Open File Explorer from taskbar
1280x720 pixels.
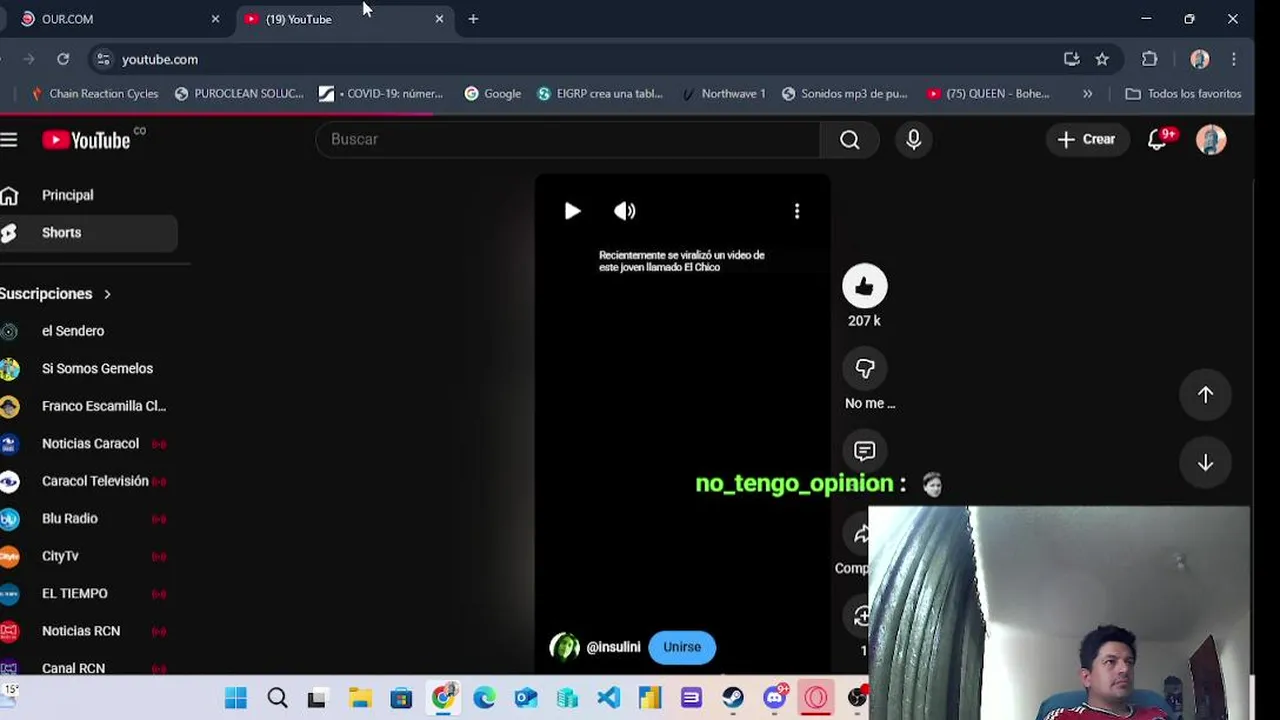point(360,698)
